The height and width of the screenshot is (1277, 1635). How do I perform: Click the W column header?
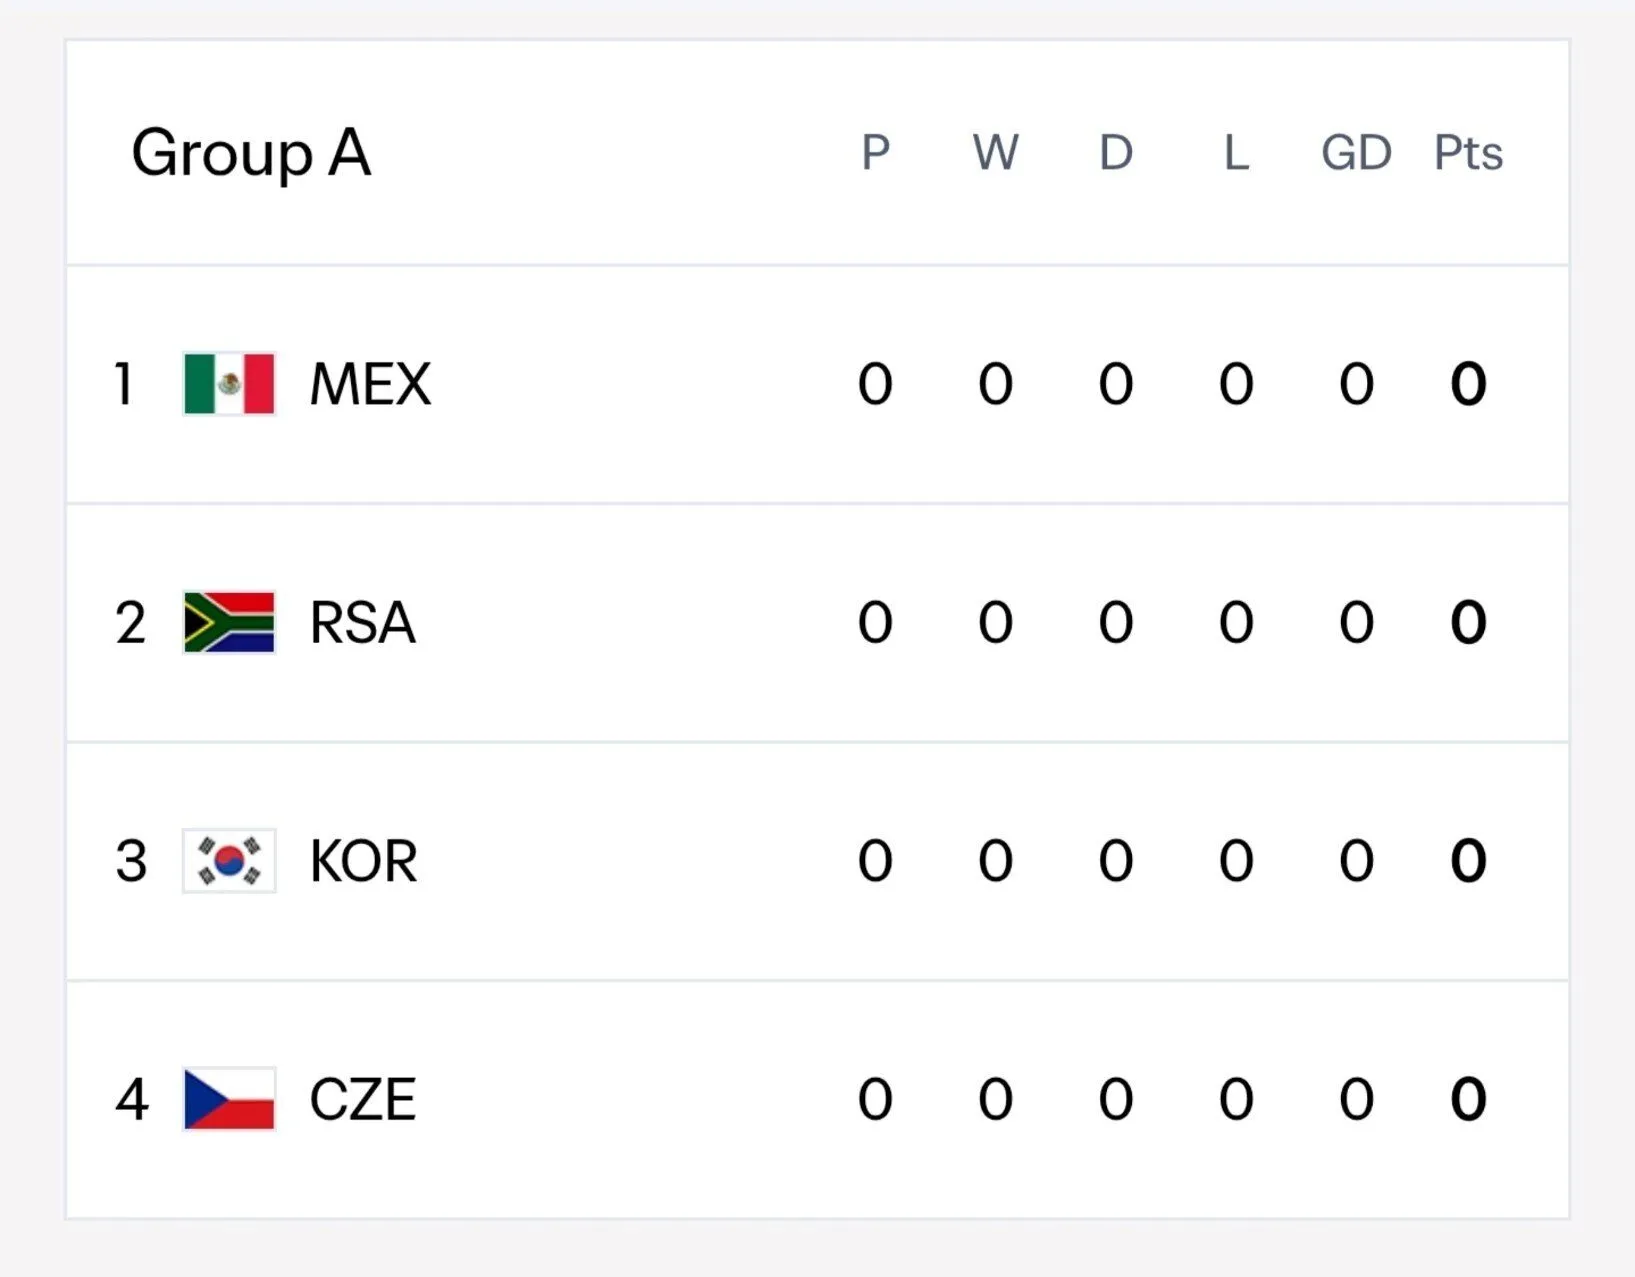[x=996, y=153]
